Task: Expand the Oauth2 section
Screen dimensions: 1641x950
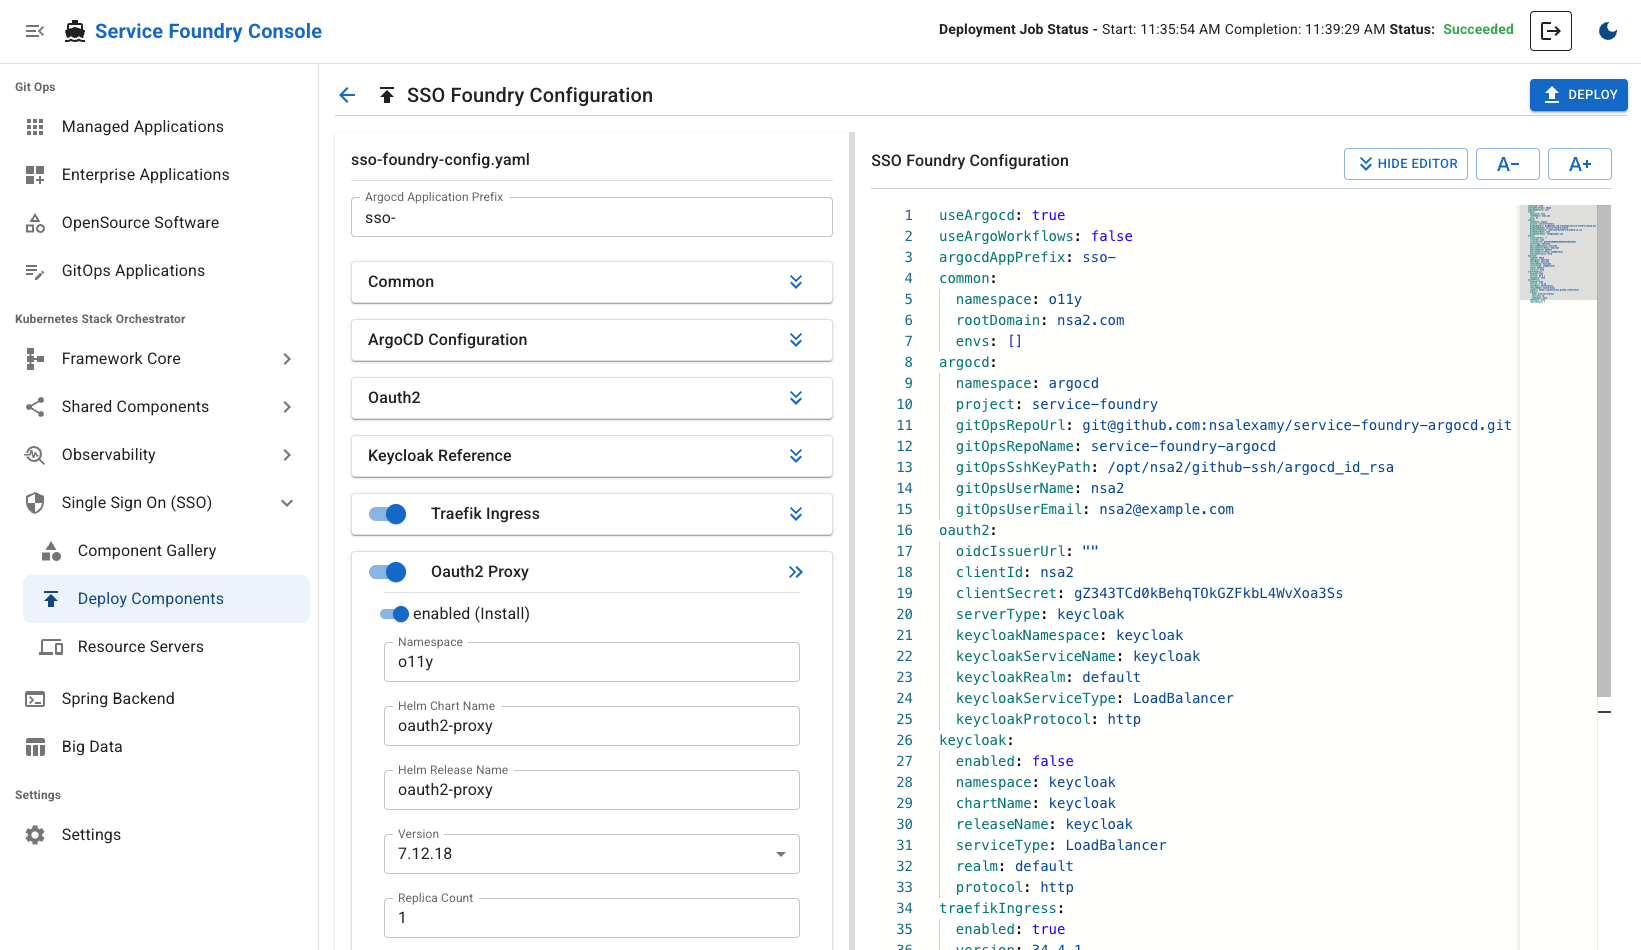Action: (796, 398)
